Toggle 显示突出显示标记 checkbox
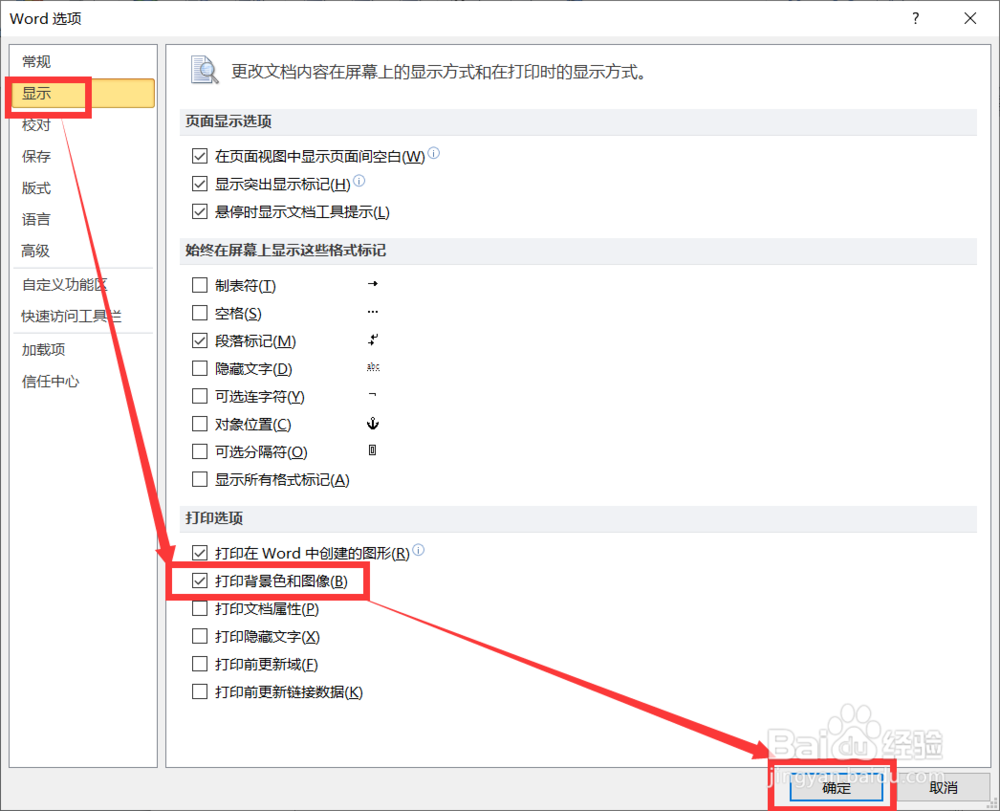The image size is (1000, 811). (x=200, y=184)
